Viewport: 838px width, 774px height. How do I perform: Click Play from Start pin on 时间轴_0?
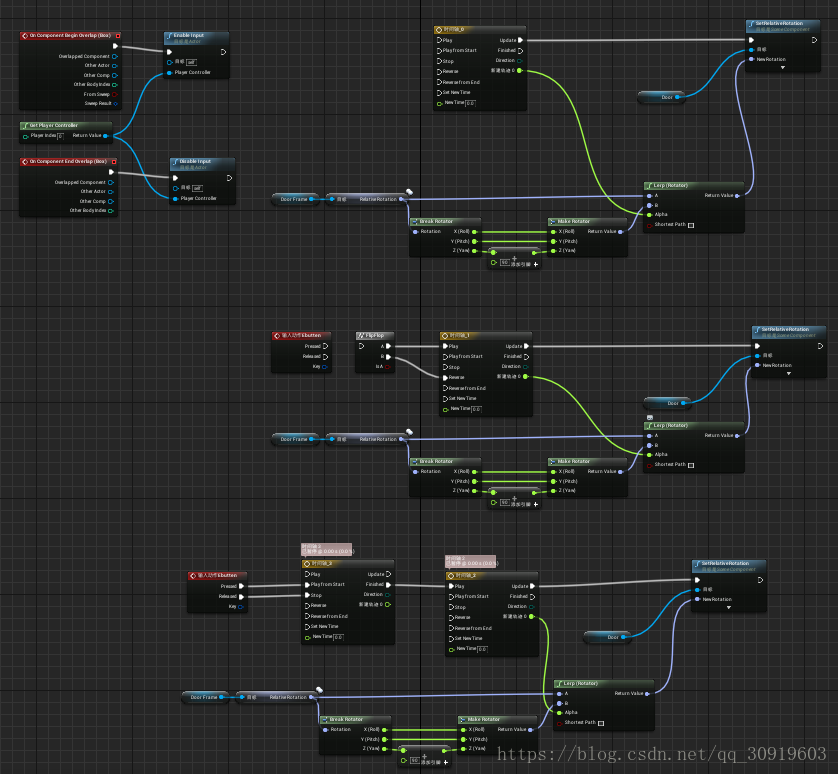tap(439, 50)
